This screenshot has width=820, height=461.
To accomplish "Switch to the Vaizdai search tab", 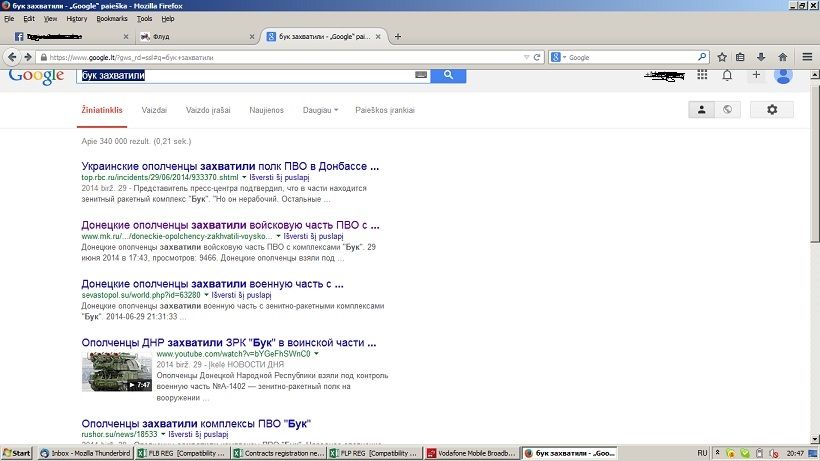I will 154,110.
